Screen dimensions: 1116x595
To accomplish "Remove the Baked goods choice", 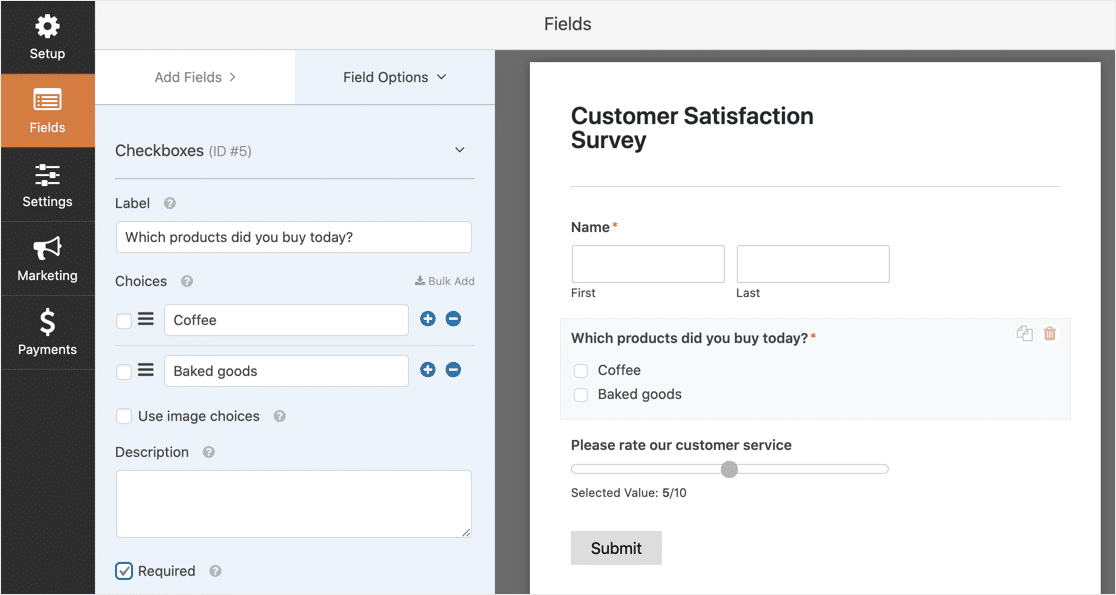I will coord(453,370).
